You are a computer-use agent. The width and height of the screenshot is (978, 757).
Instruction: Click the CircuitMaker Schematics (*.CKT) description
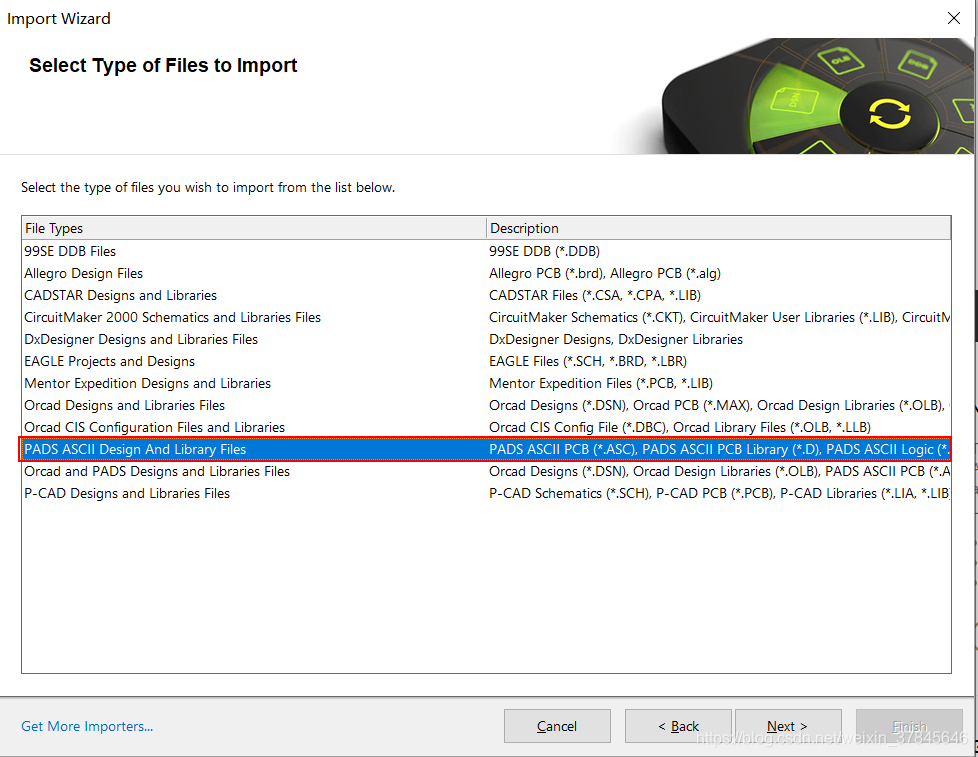tap(719, 317)
